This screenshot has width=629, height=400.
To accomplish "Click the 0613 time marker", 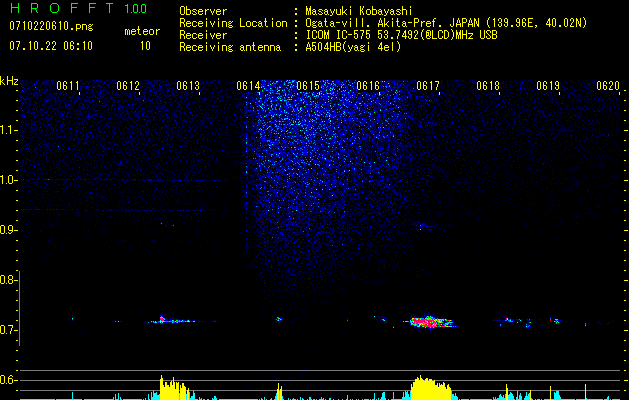I will click(188, 86).
